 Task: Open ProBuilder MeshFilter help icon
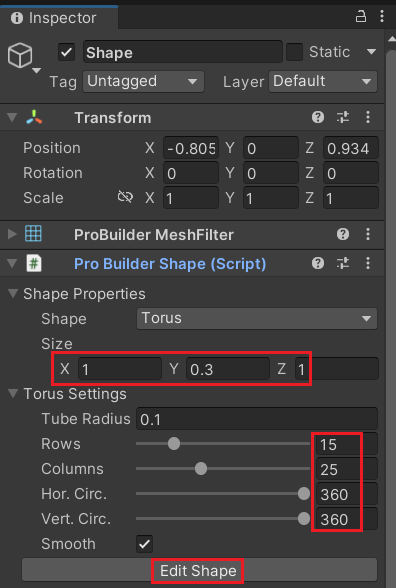(x=343, y=234)
